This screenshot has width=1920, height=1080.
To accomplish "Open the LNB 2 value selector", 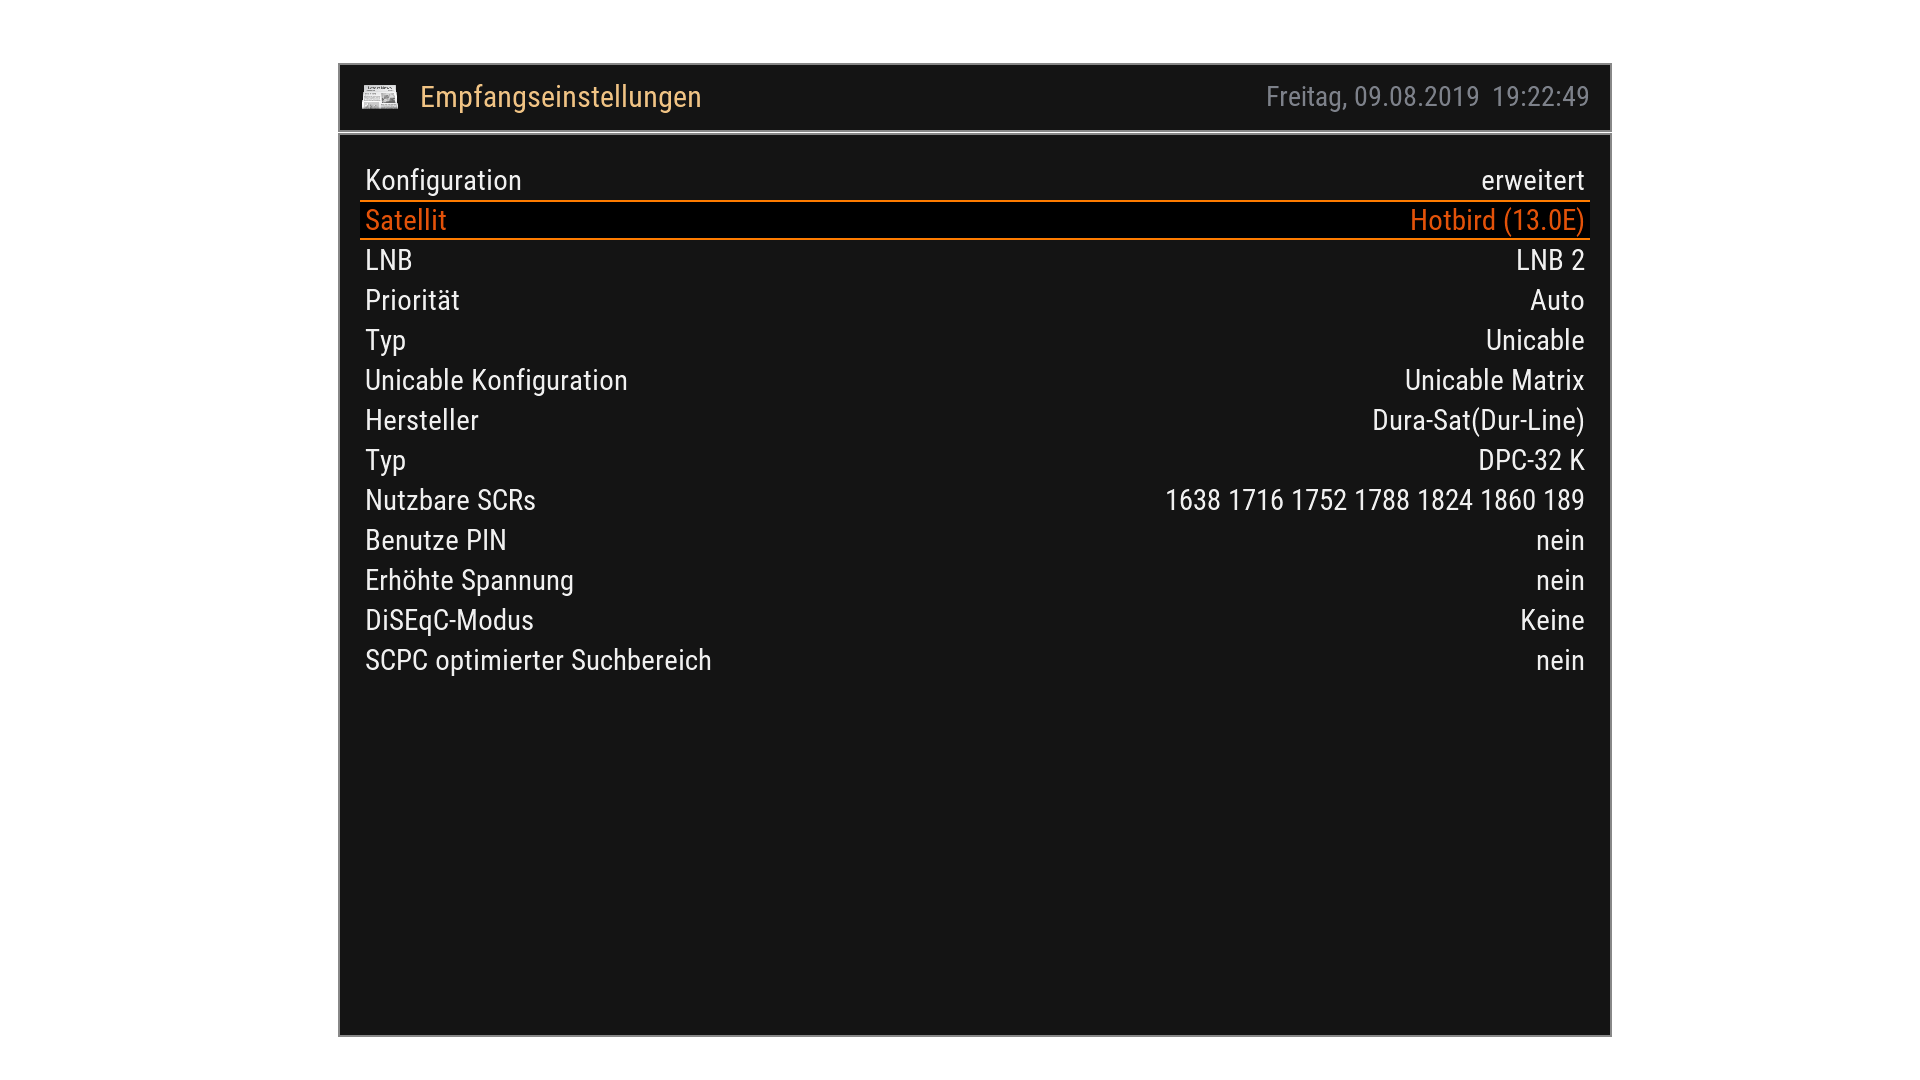I will [x=1549, y=261].
